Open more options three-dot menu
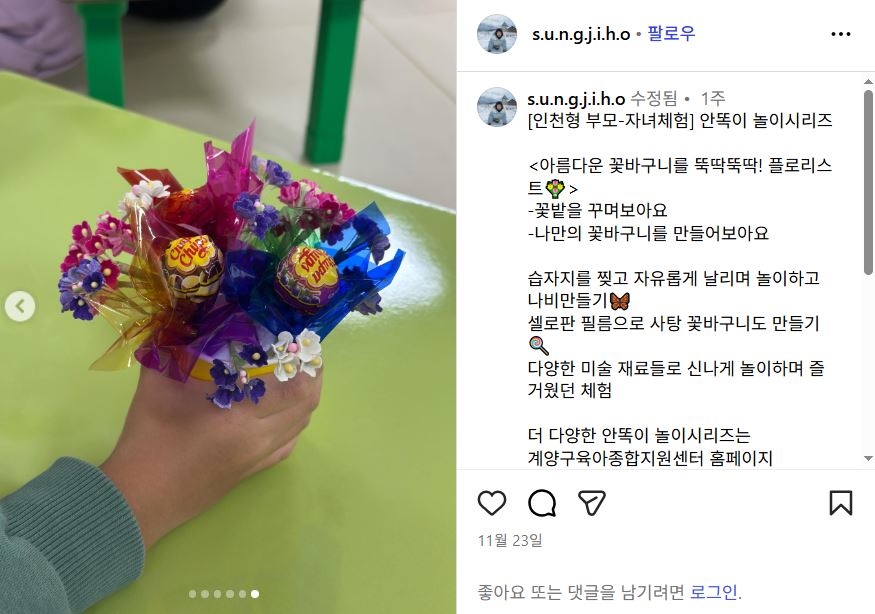875x614 pixels. coord(840,34)
